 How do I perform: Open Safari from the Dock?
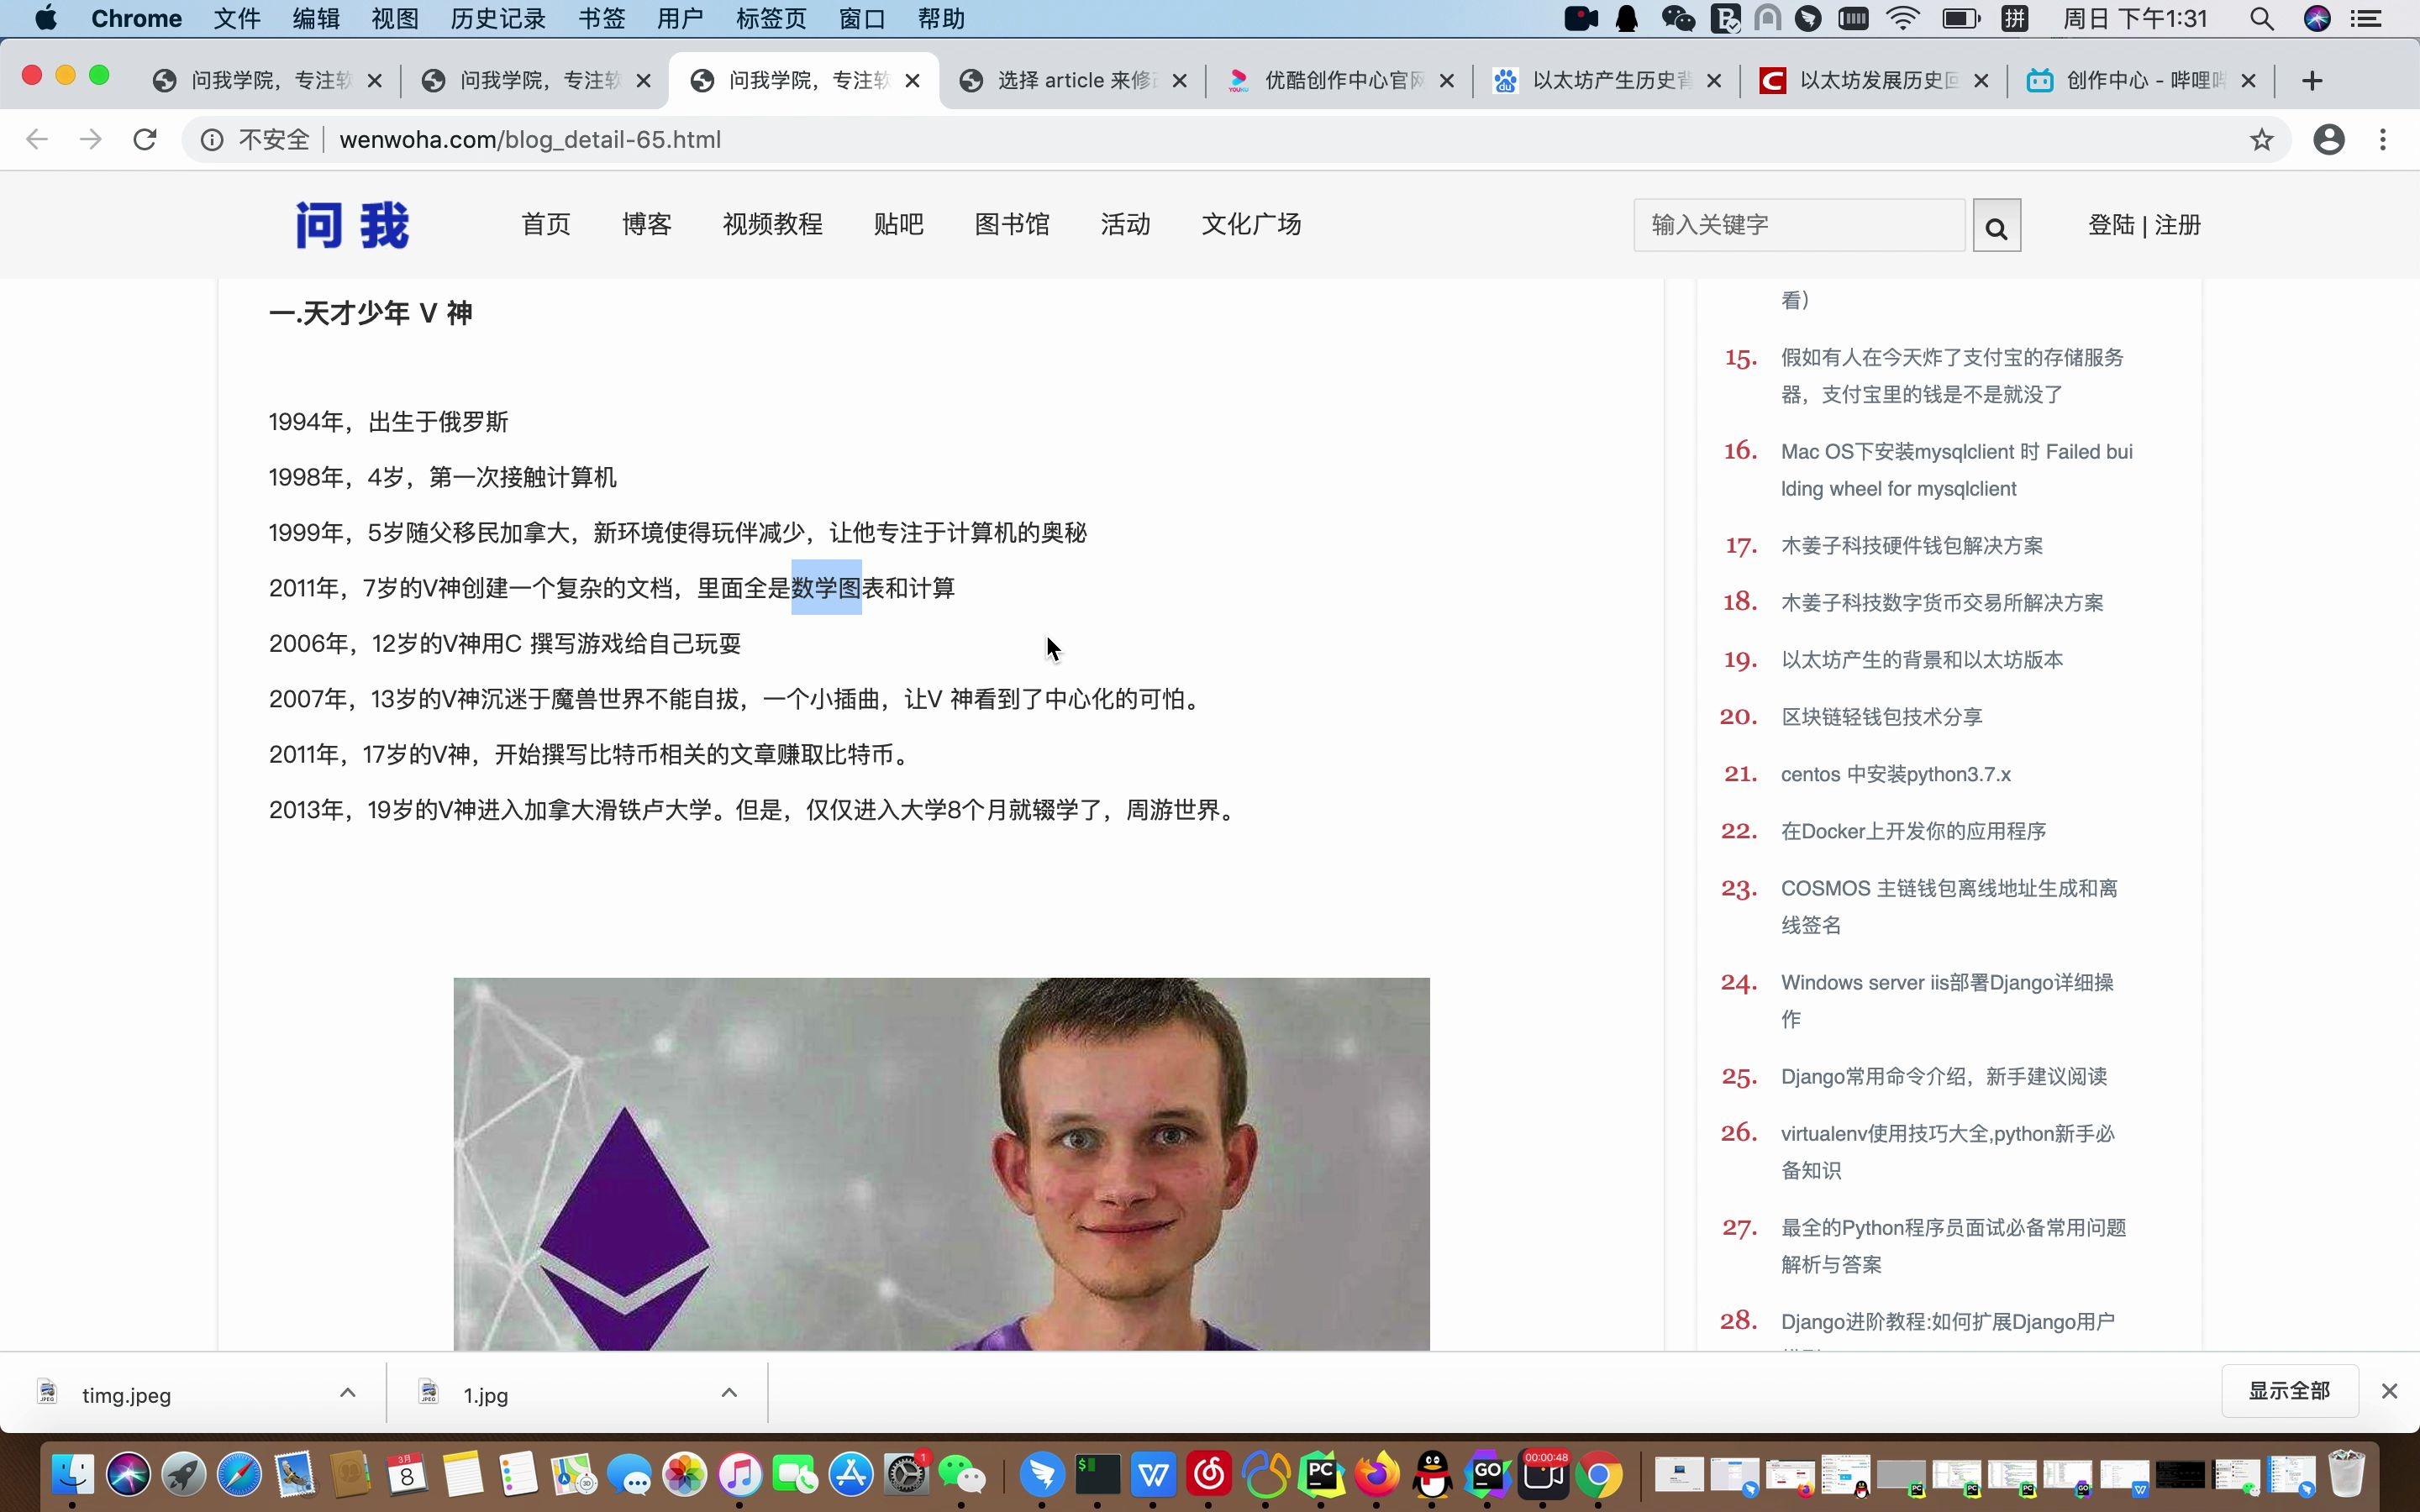pyautogui.click(x=239, y=1474)
